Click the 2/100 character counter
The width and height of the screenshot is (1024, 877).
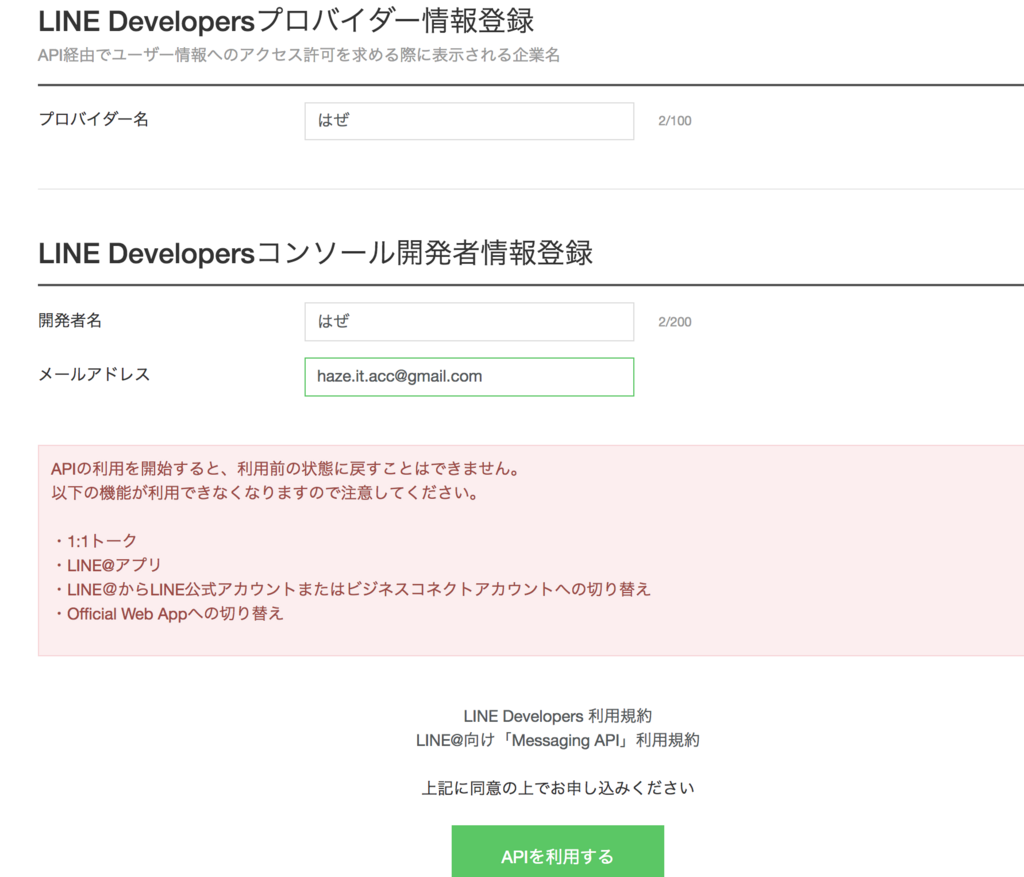(675, 121)
